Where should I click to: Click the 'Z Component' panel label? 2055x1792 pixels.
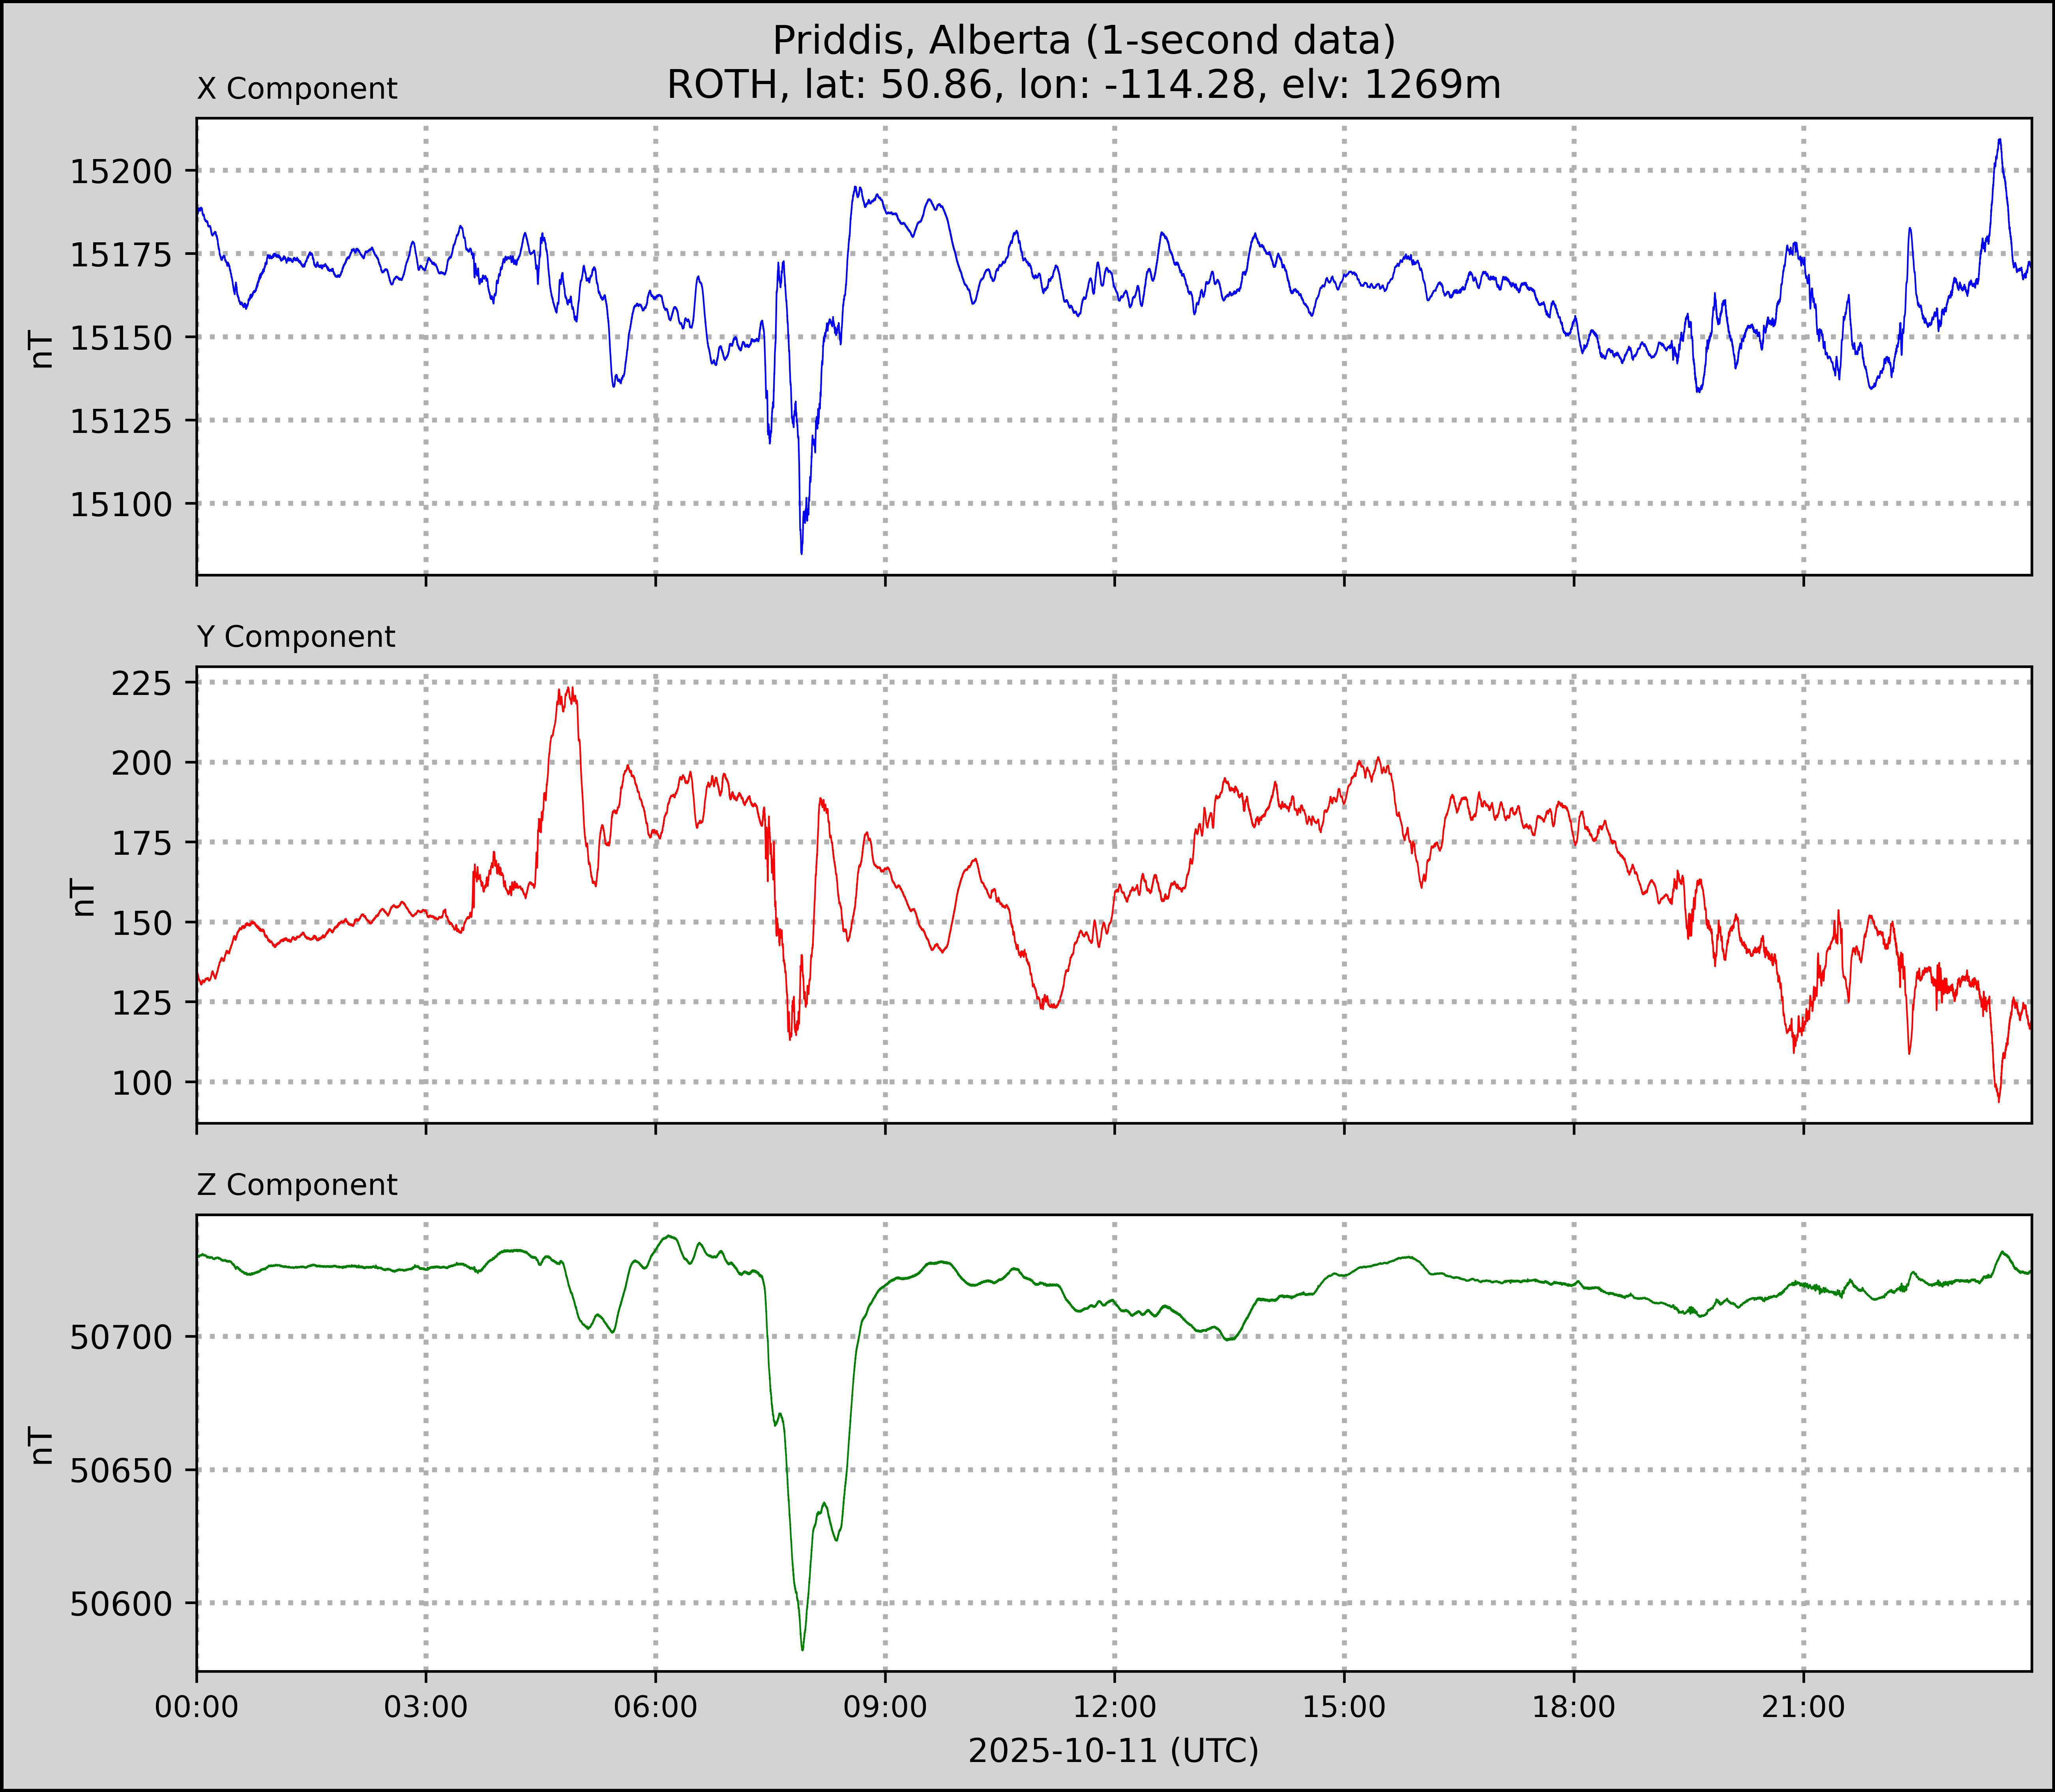click(297, 1185)
